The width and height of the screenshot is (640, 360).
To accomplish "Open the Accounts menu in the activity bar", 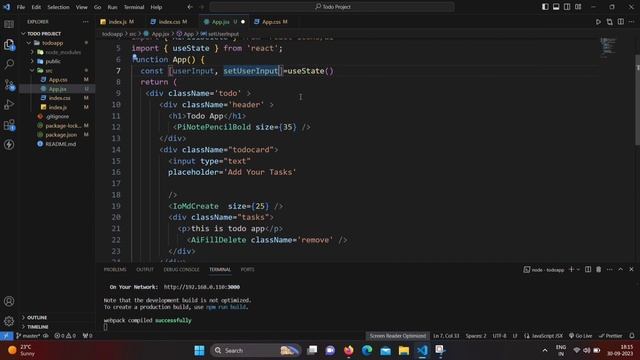I will pos(9,301).
